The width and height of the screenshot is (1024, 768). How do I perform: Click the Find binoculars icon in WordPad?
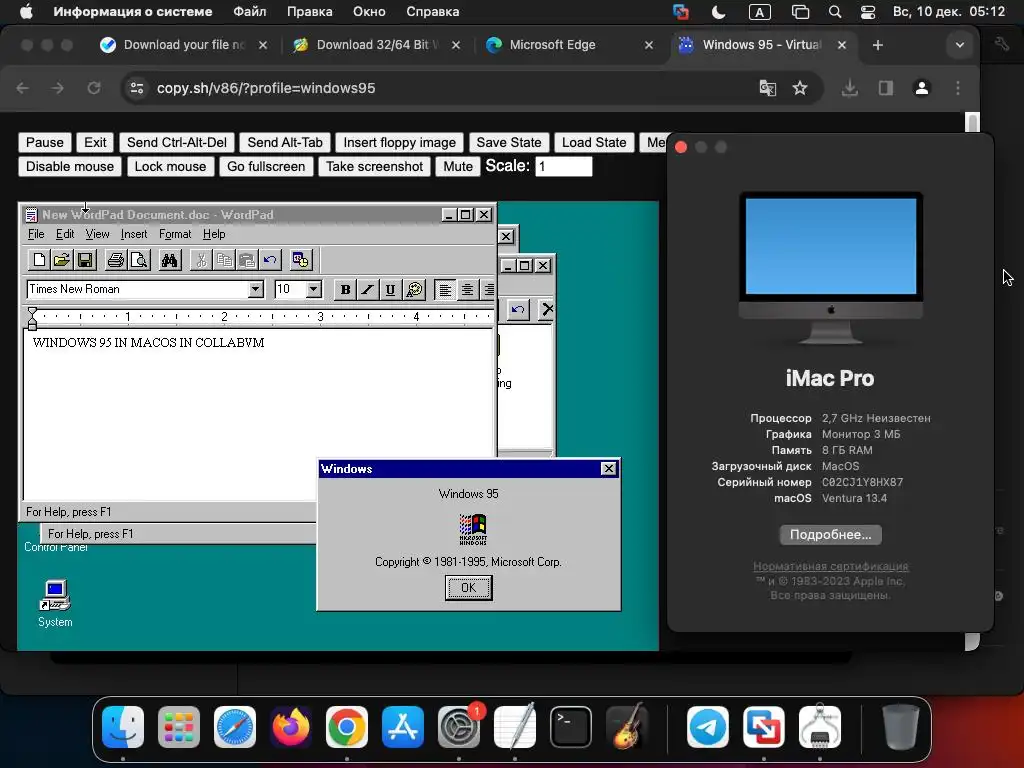[x=170, y=260]
